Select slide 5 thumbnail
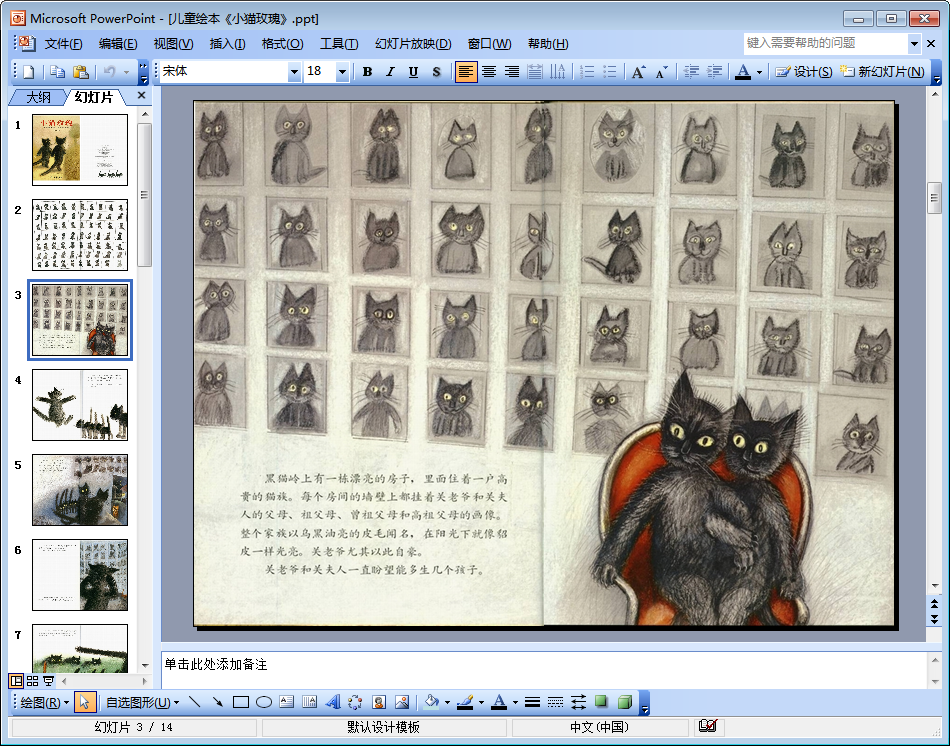Screen dimensions: 950x746 pos(80,490)
